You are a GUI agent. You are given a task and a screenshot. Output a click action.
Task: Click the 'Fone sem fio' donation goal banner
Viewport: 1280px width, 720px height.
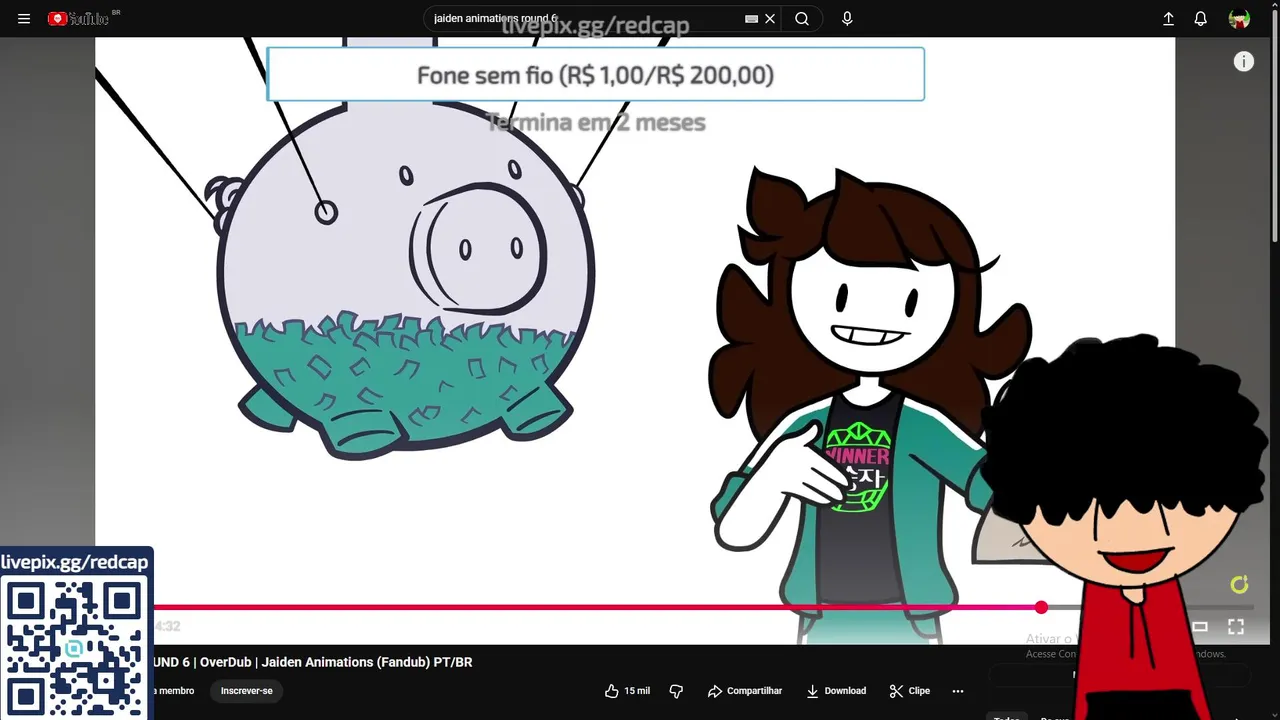(x=595, y=75)
